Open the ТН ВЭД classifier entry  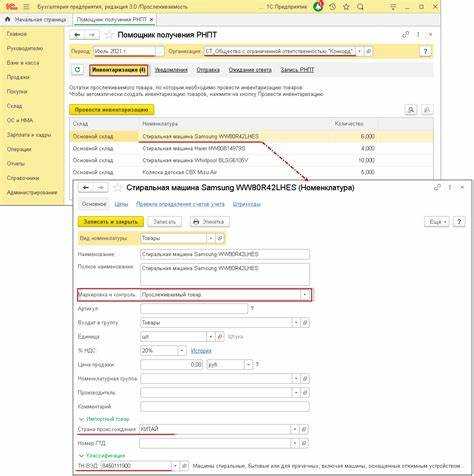(x=184, y=466)
